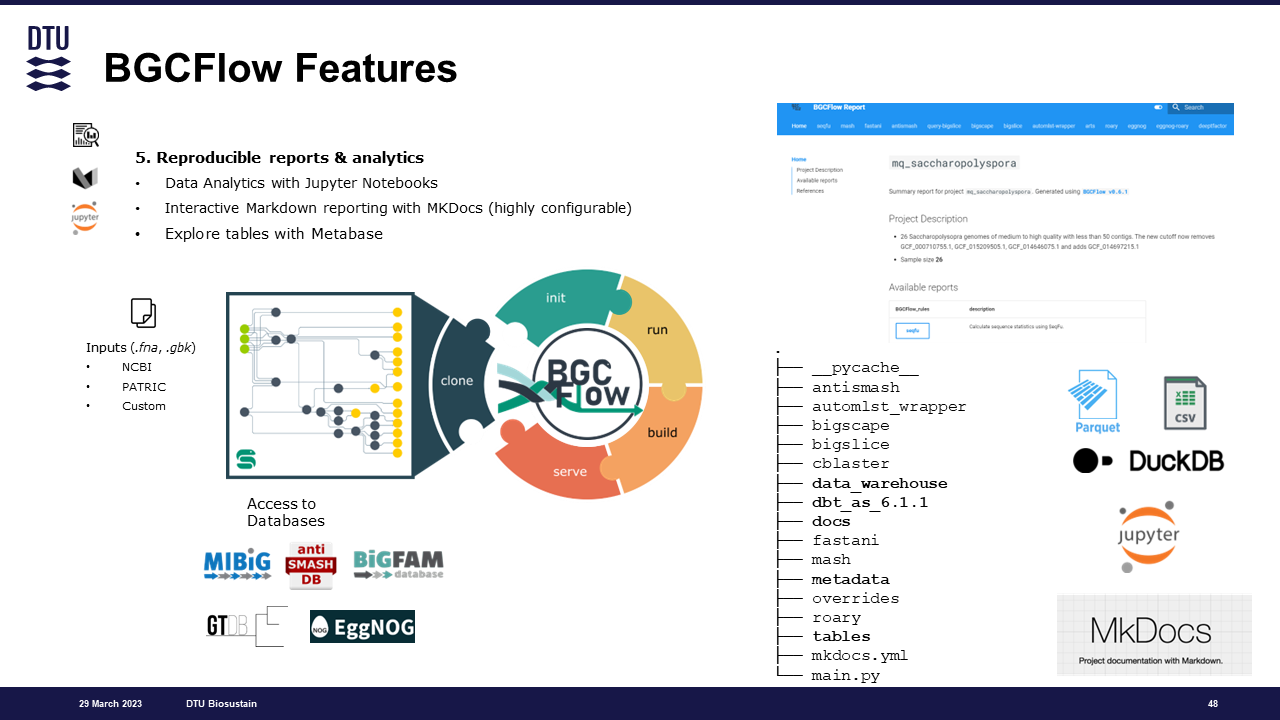Click the large Jupyter logo
This screenshot has height=720, width=1280.
1148,536
